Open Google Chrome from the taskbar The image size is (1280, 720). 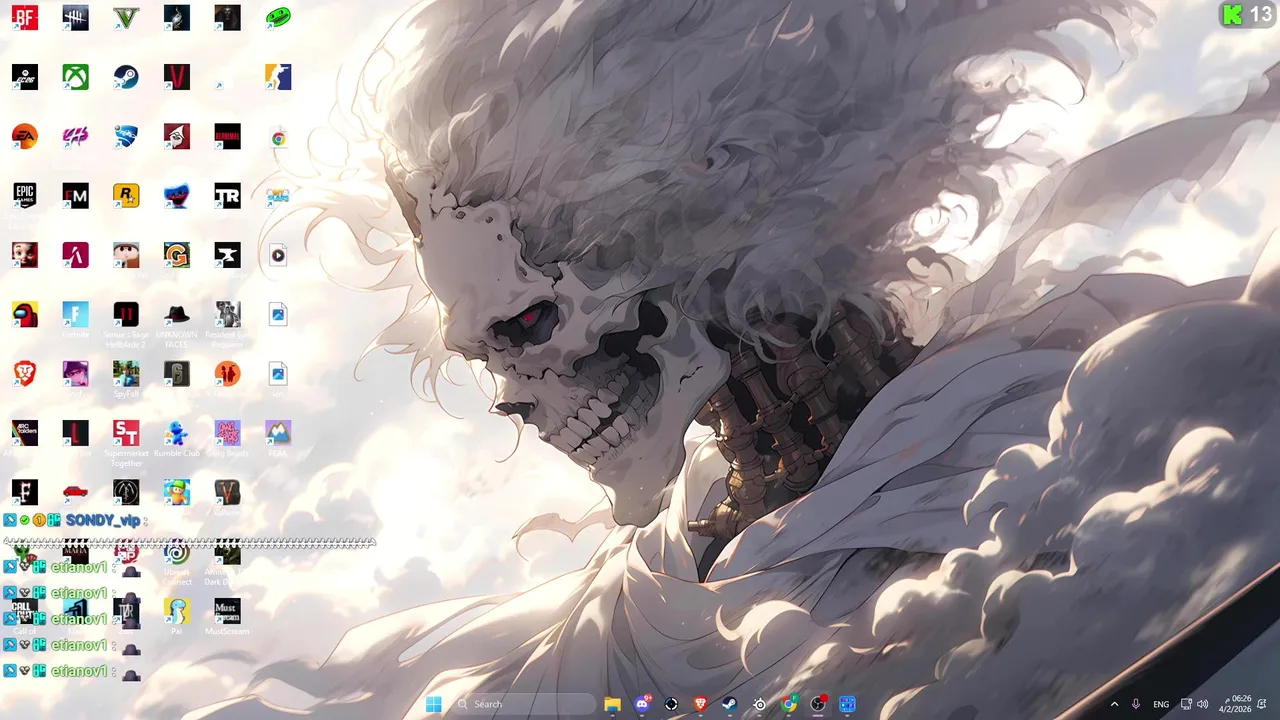(x=789, y=704)
